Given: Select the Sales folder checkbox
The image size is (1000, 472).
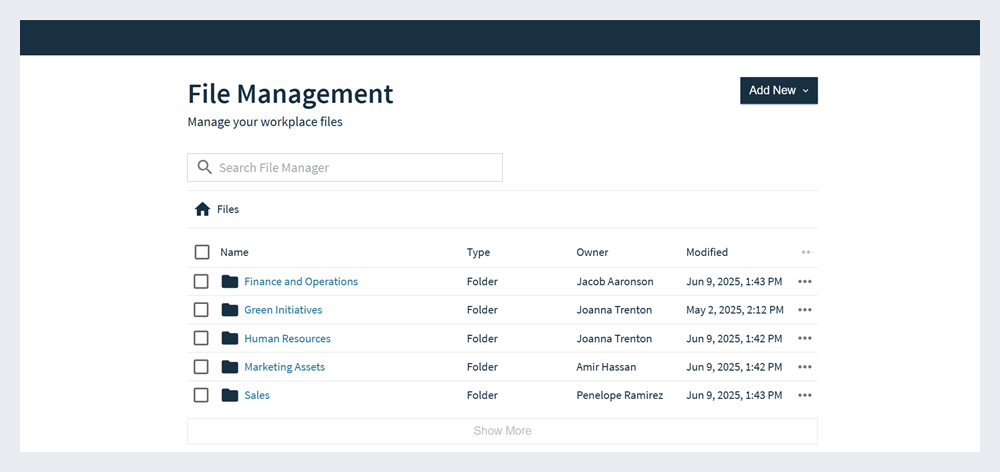Looking at the screenshot, I should click(x=201, y=395).
